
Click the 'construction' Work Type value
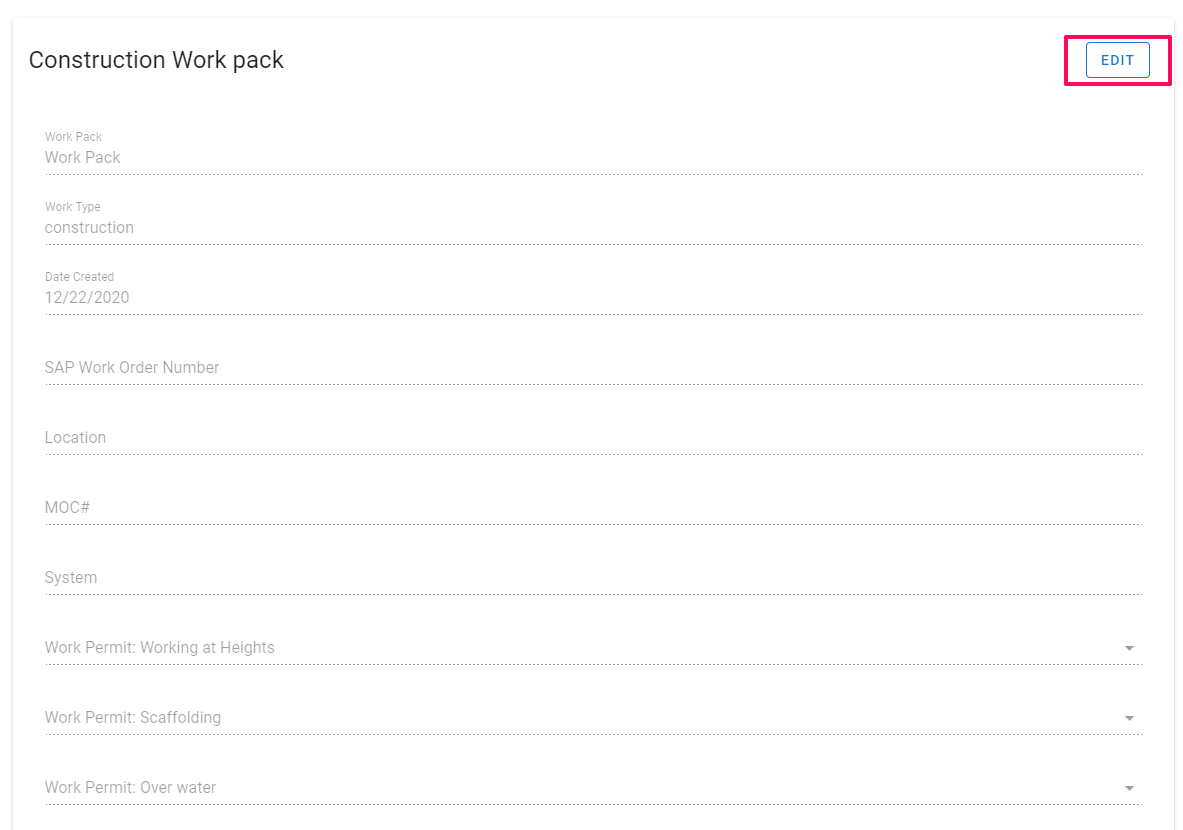tap(89, 228)
